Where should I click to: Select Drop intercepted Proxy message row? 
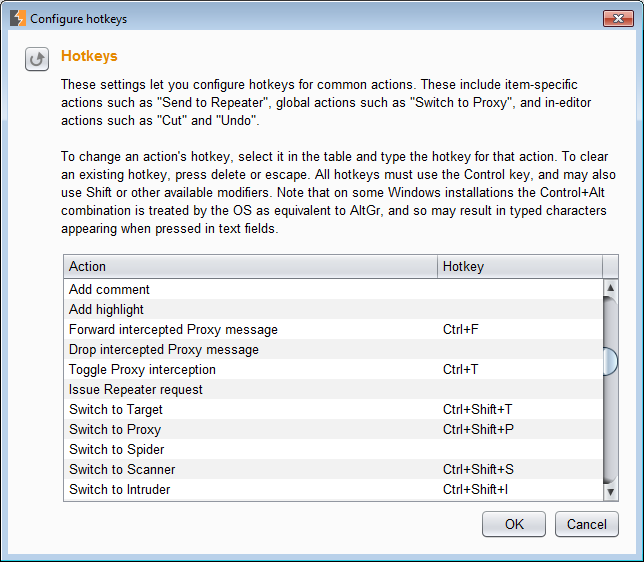point(334,350)
